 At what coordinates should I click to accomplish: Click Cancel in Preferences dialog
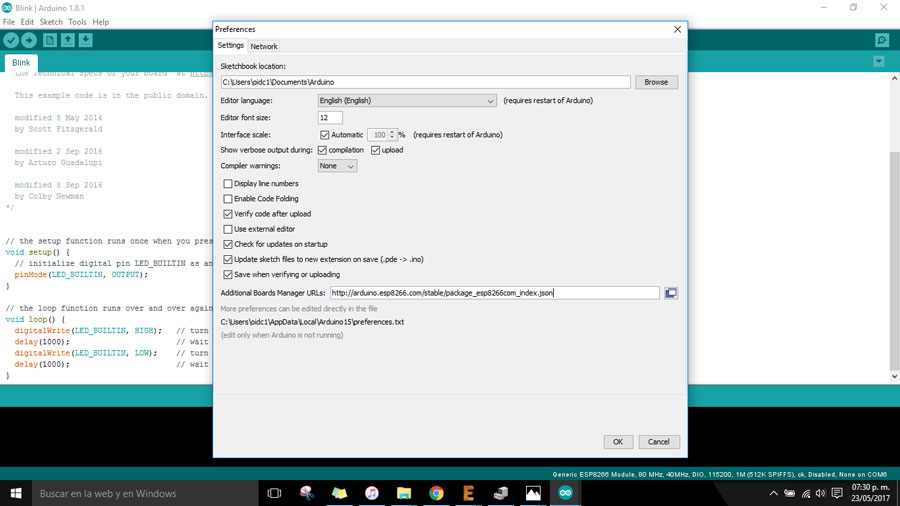pos(658,442)
